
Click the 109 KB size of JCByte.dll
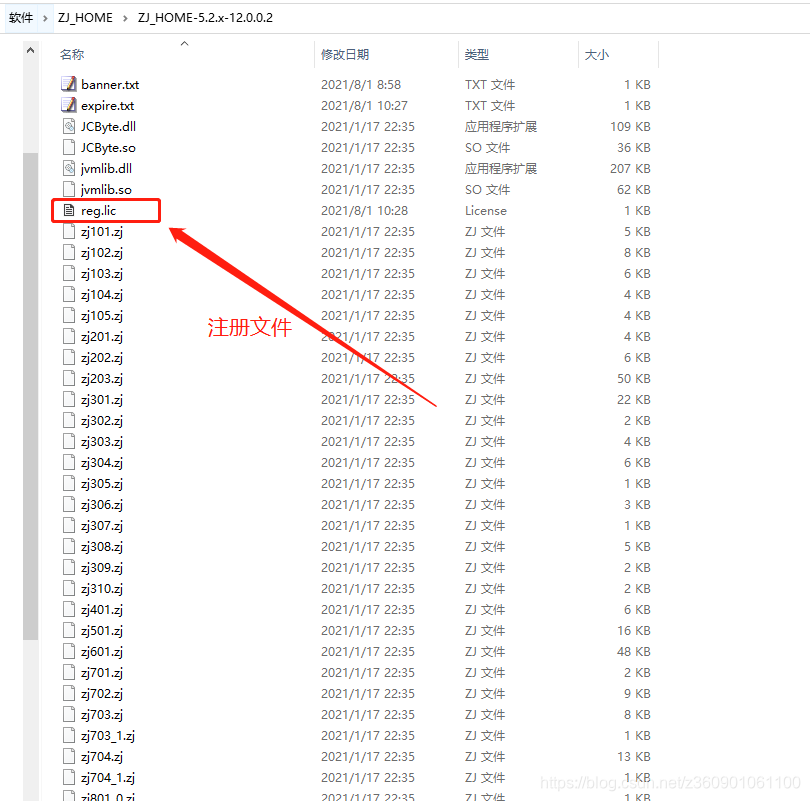[x=630, y=126]
